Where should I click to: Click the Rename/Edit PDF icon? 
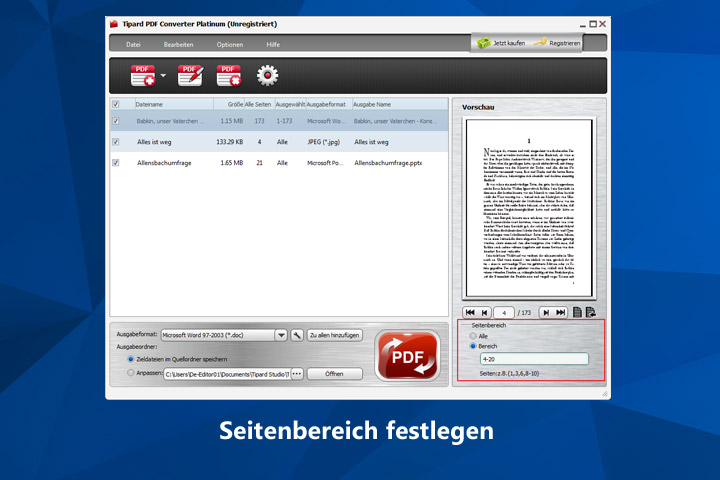tap(190, 76)
